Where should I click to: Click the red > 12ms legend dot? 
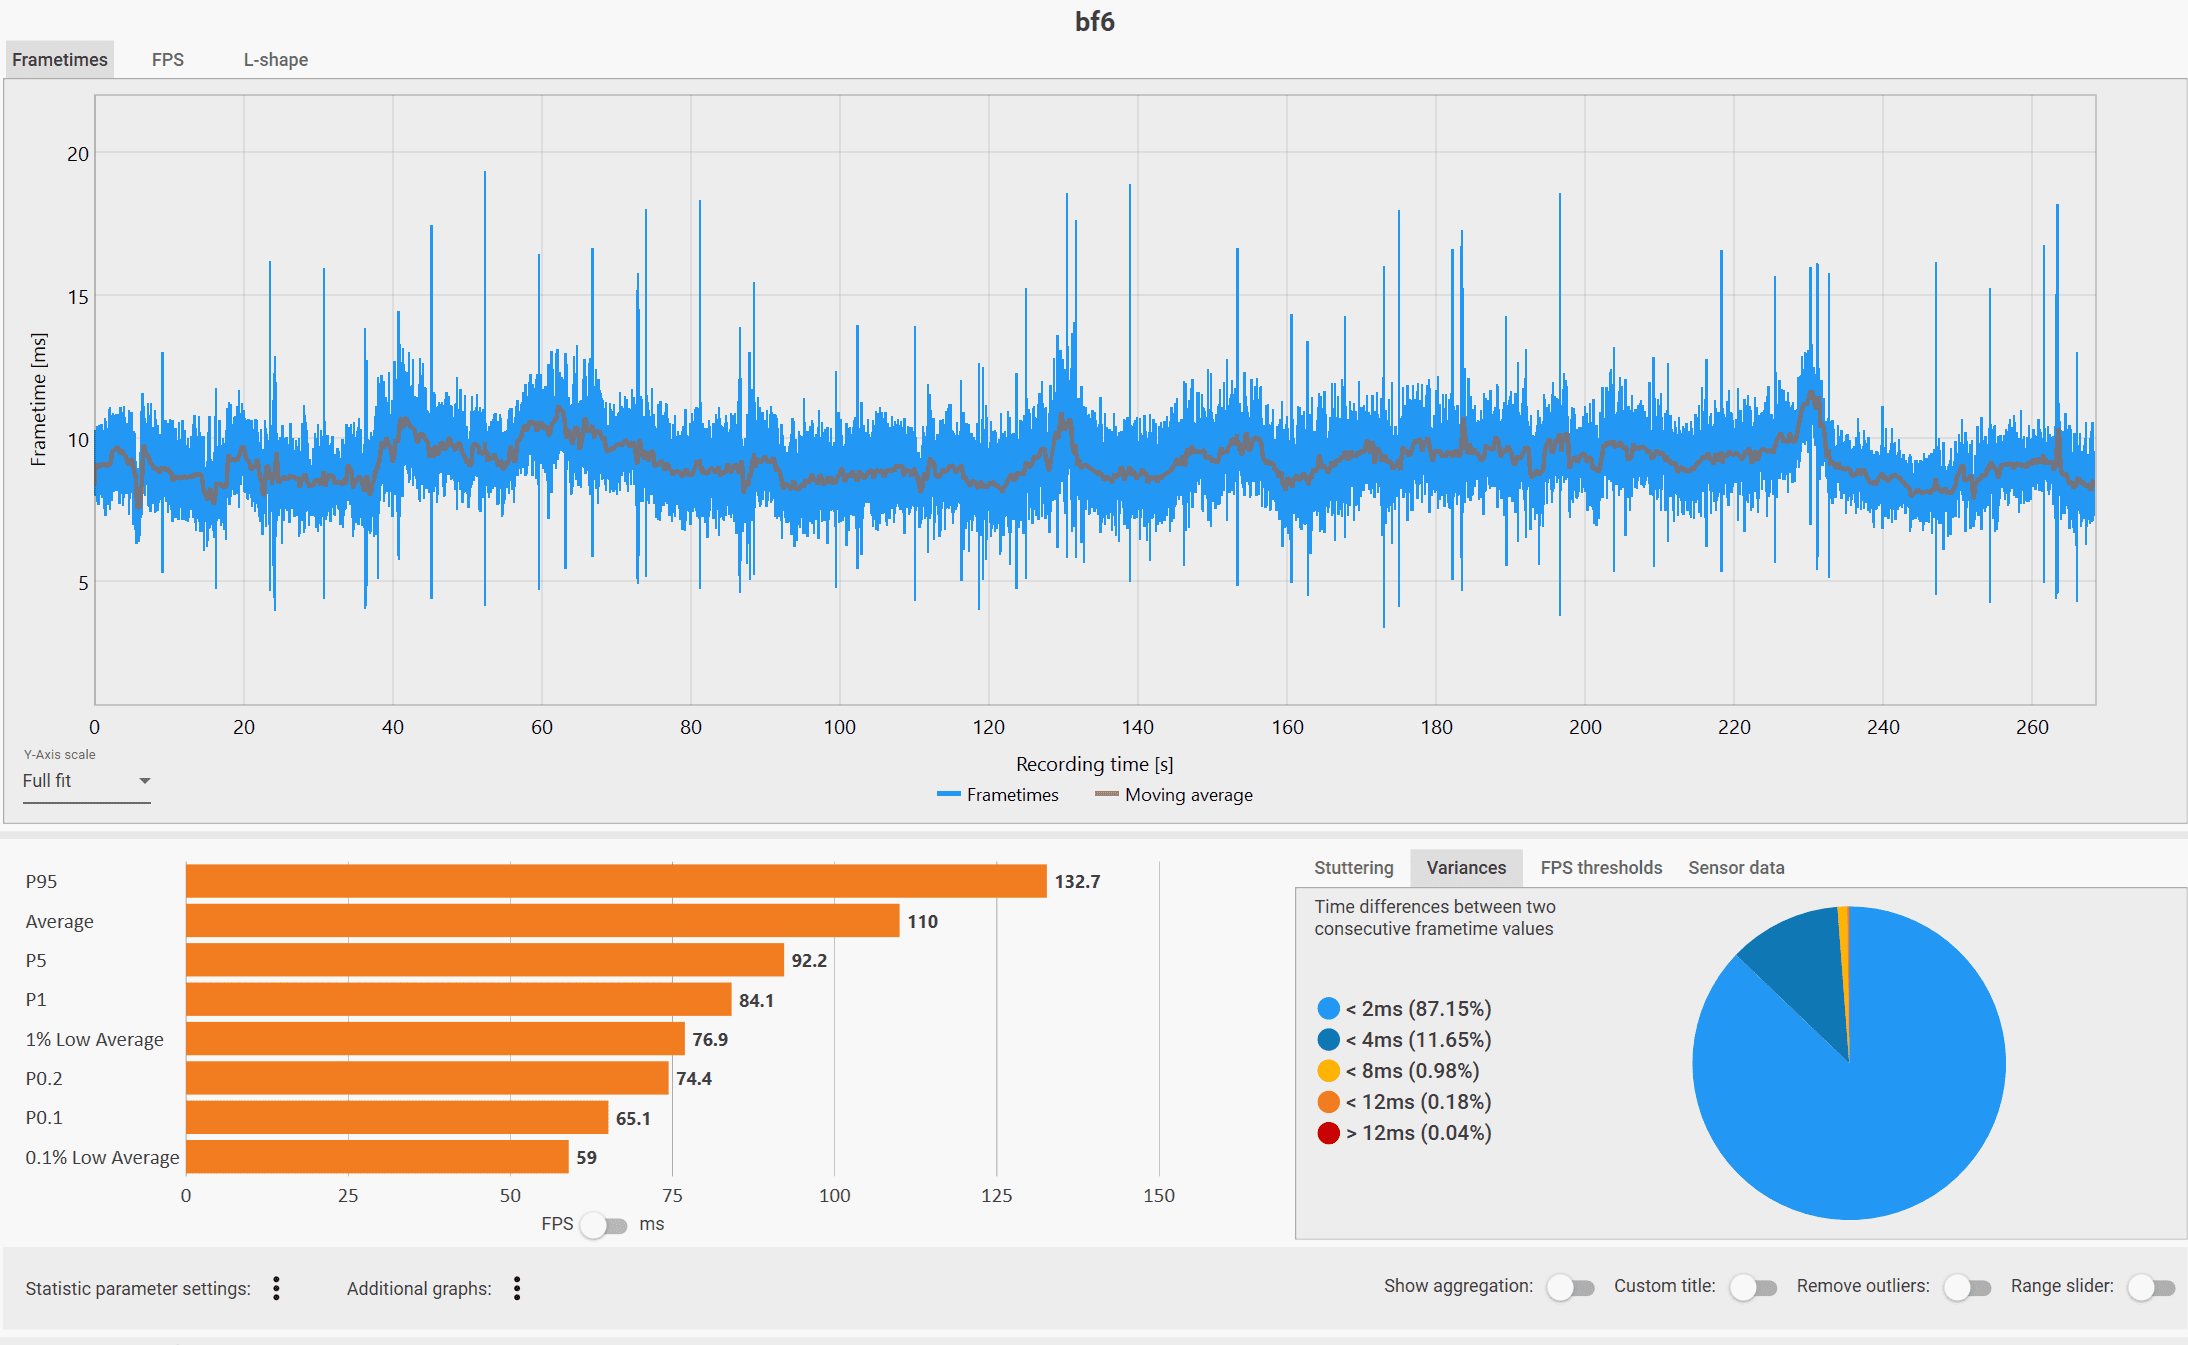point(1328,1132)
